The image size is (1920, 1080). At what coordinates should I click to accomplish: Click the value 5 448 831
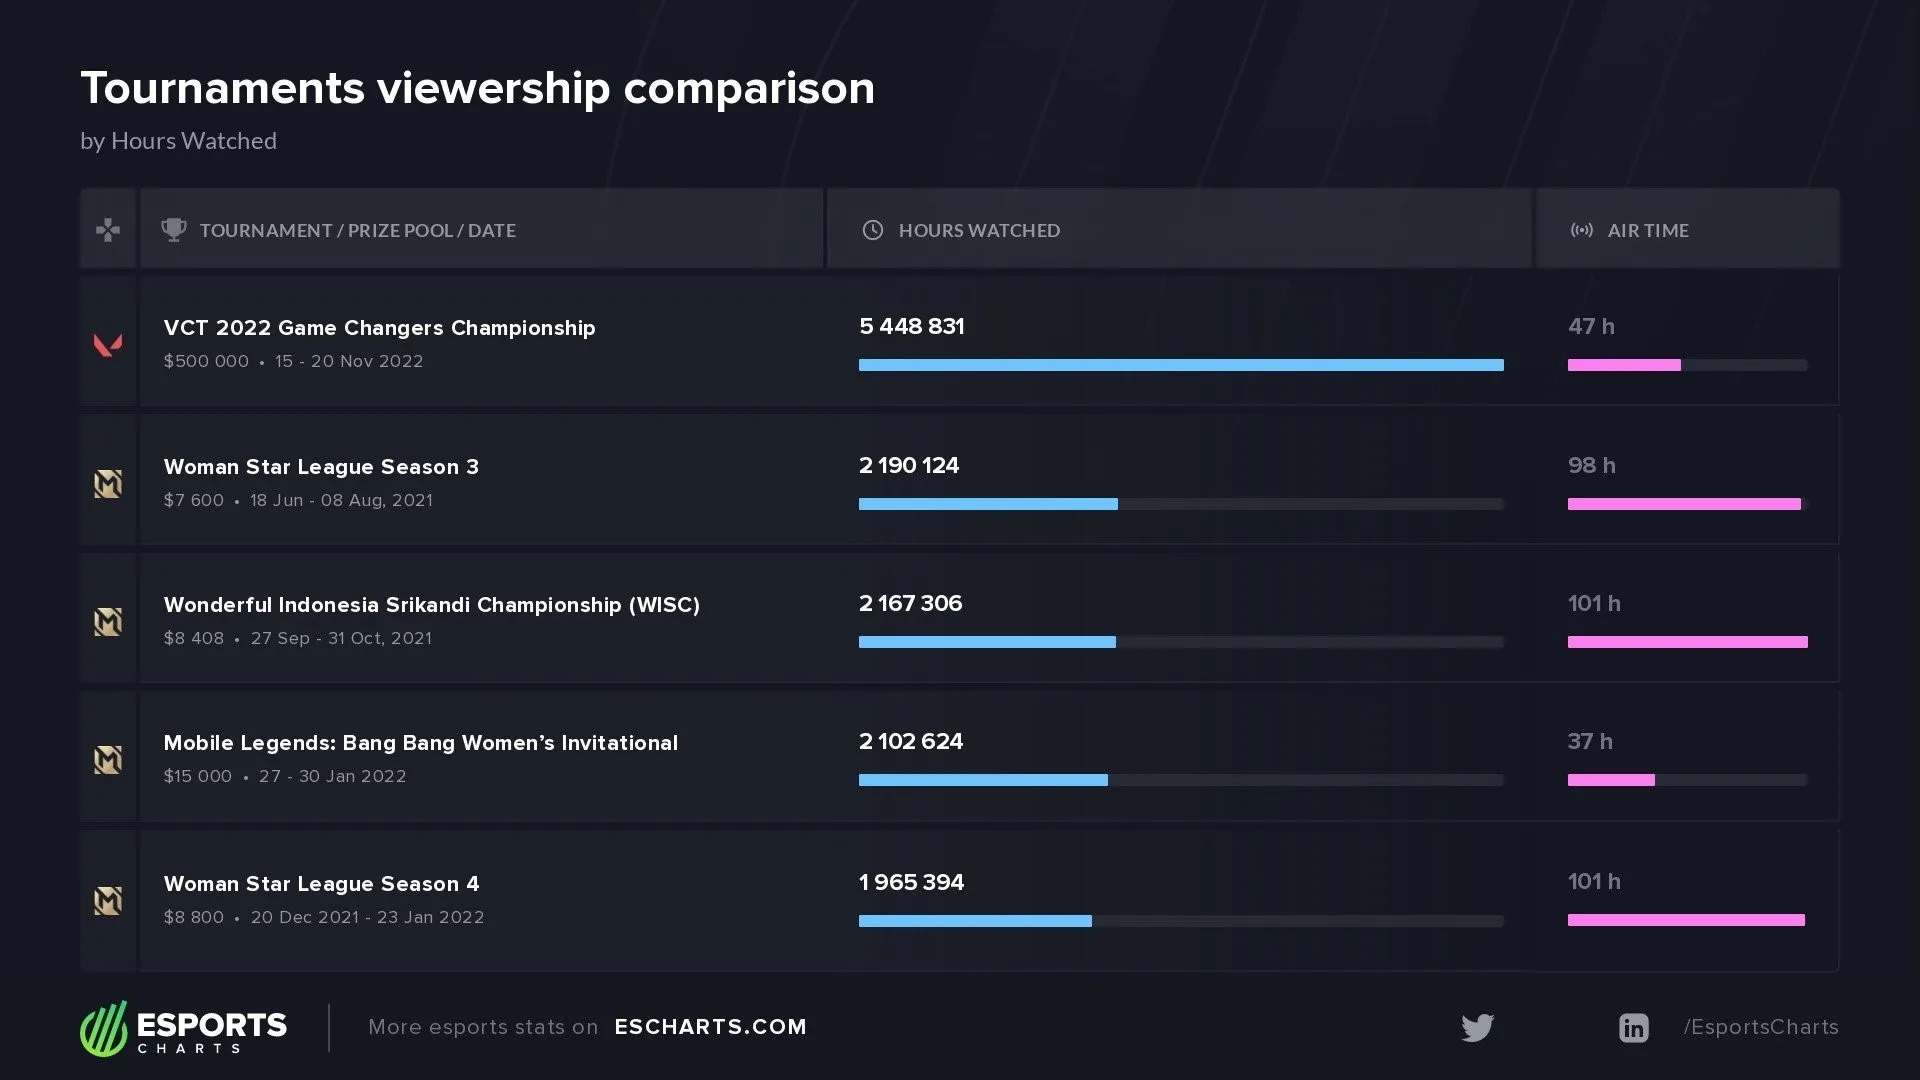point(912,327)
